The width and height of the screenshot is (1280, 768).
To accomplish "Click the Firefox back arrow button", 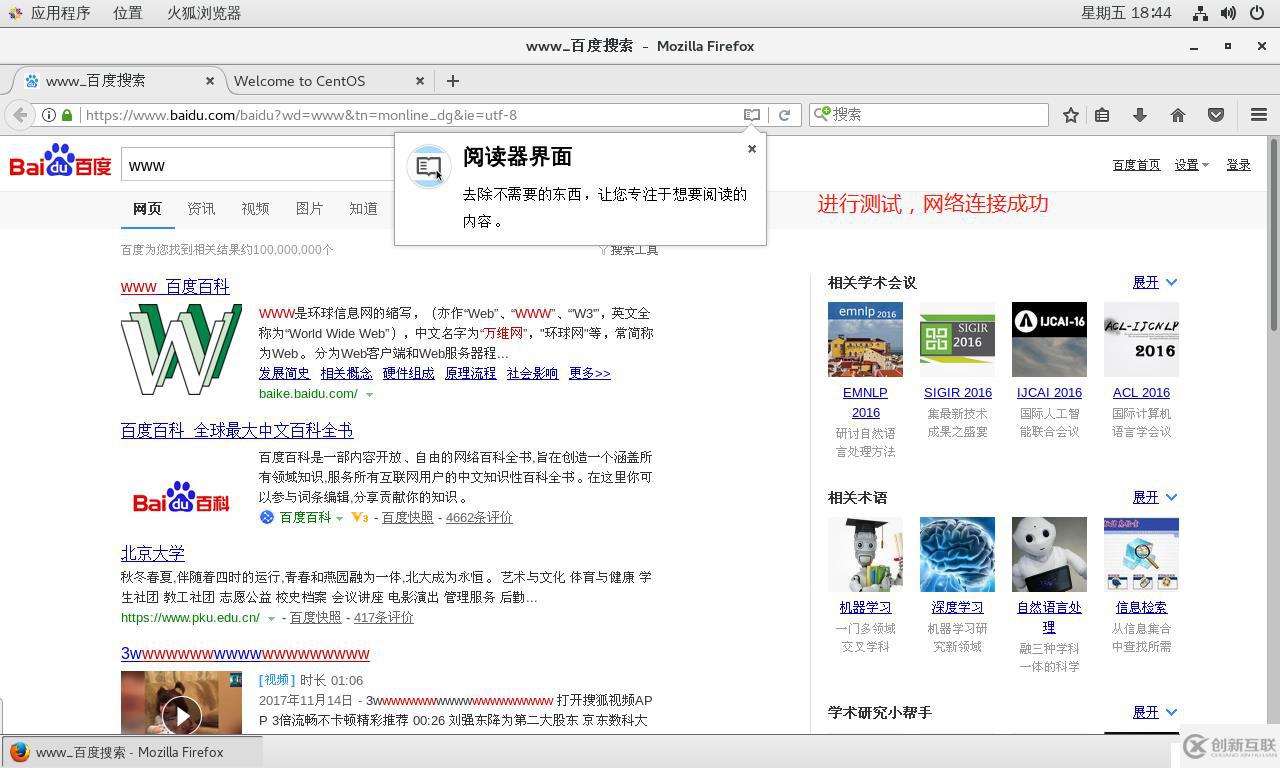I will [20, 115].
